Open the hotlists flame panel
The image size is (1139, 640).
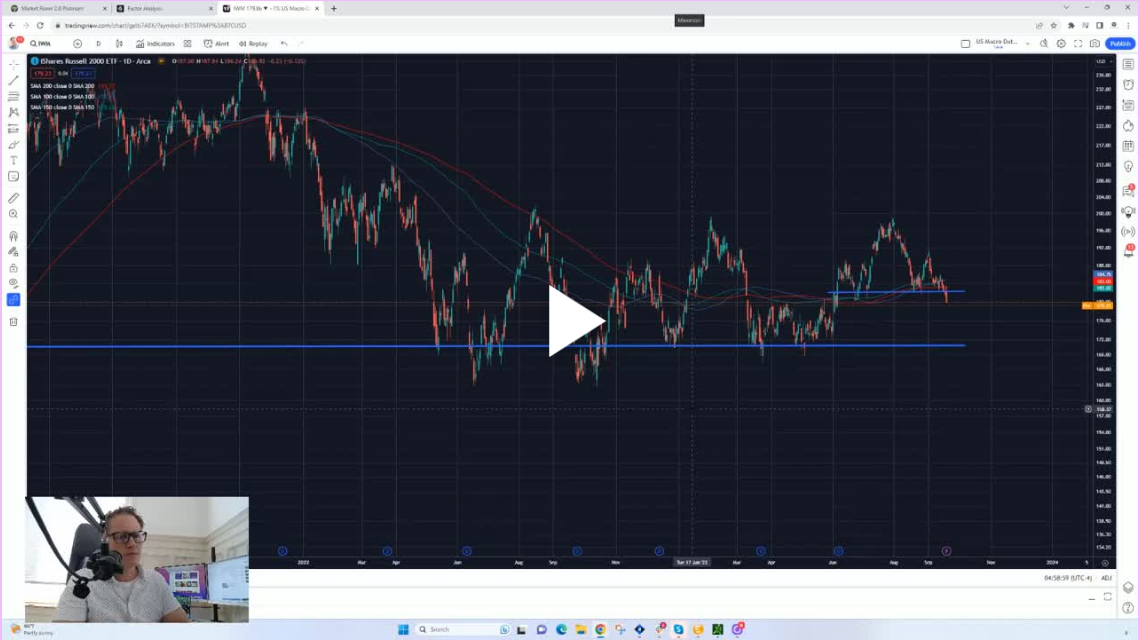pos(1128,126)
